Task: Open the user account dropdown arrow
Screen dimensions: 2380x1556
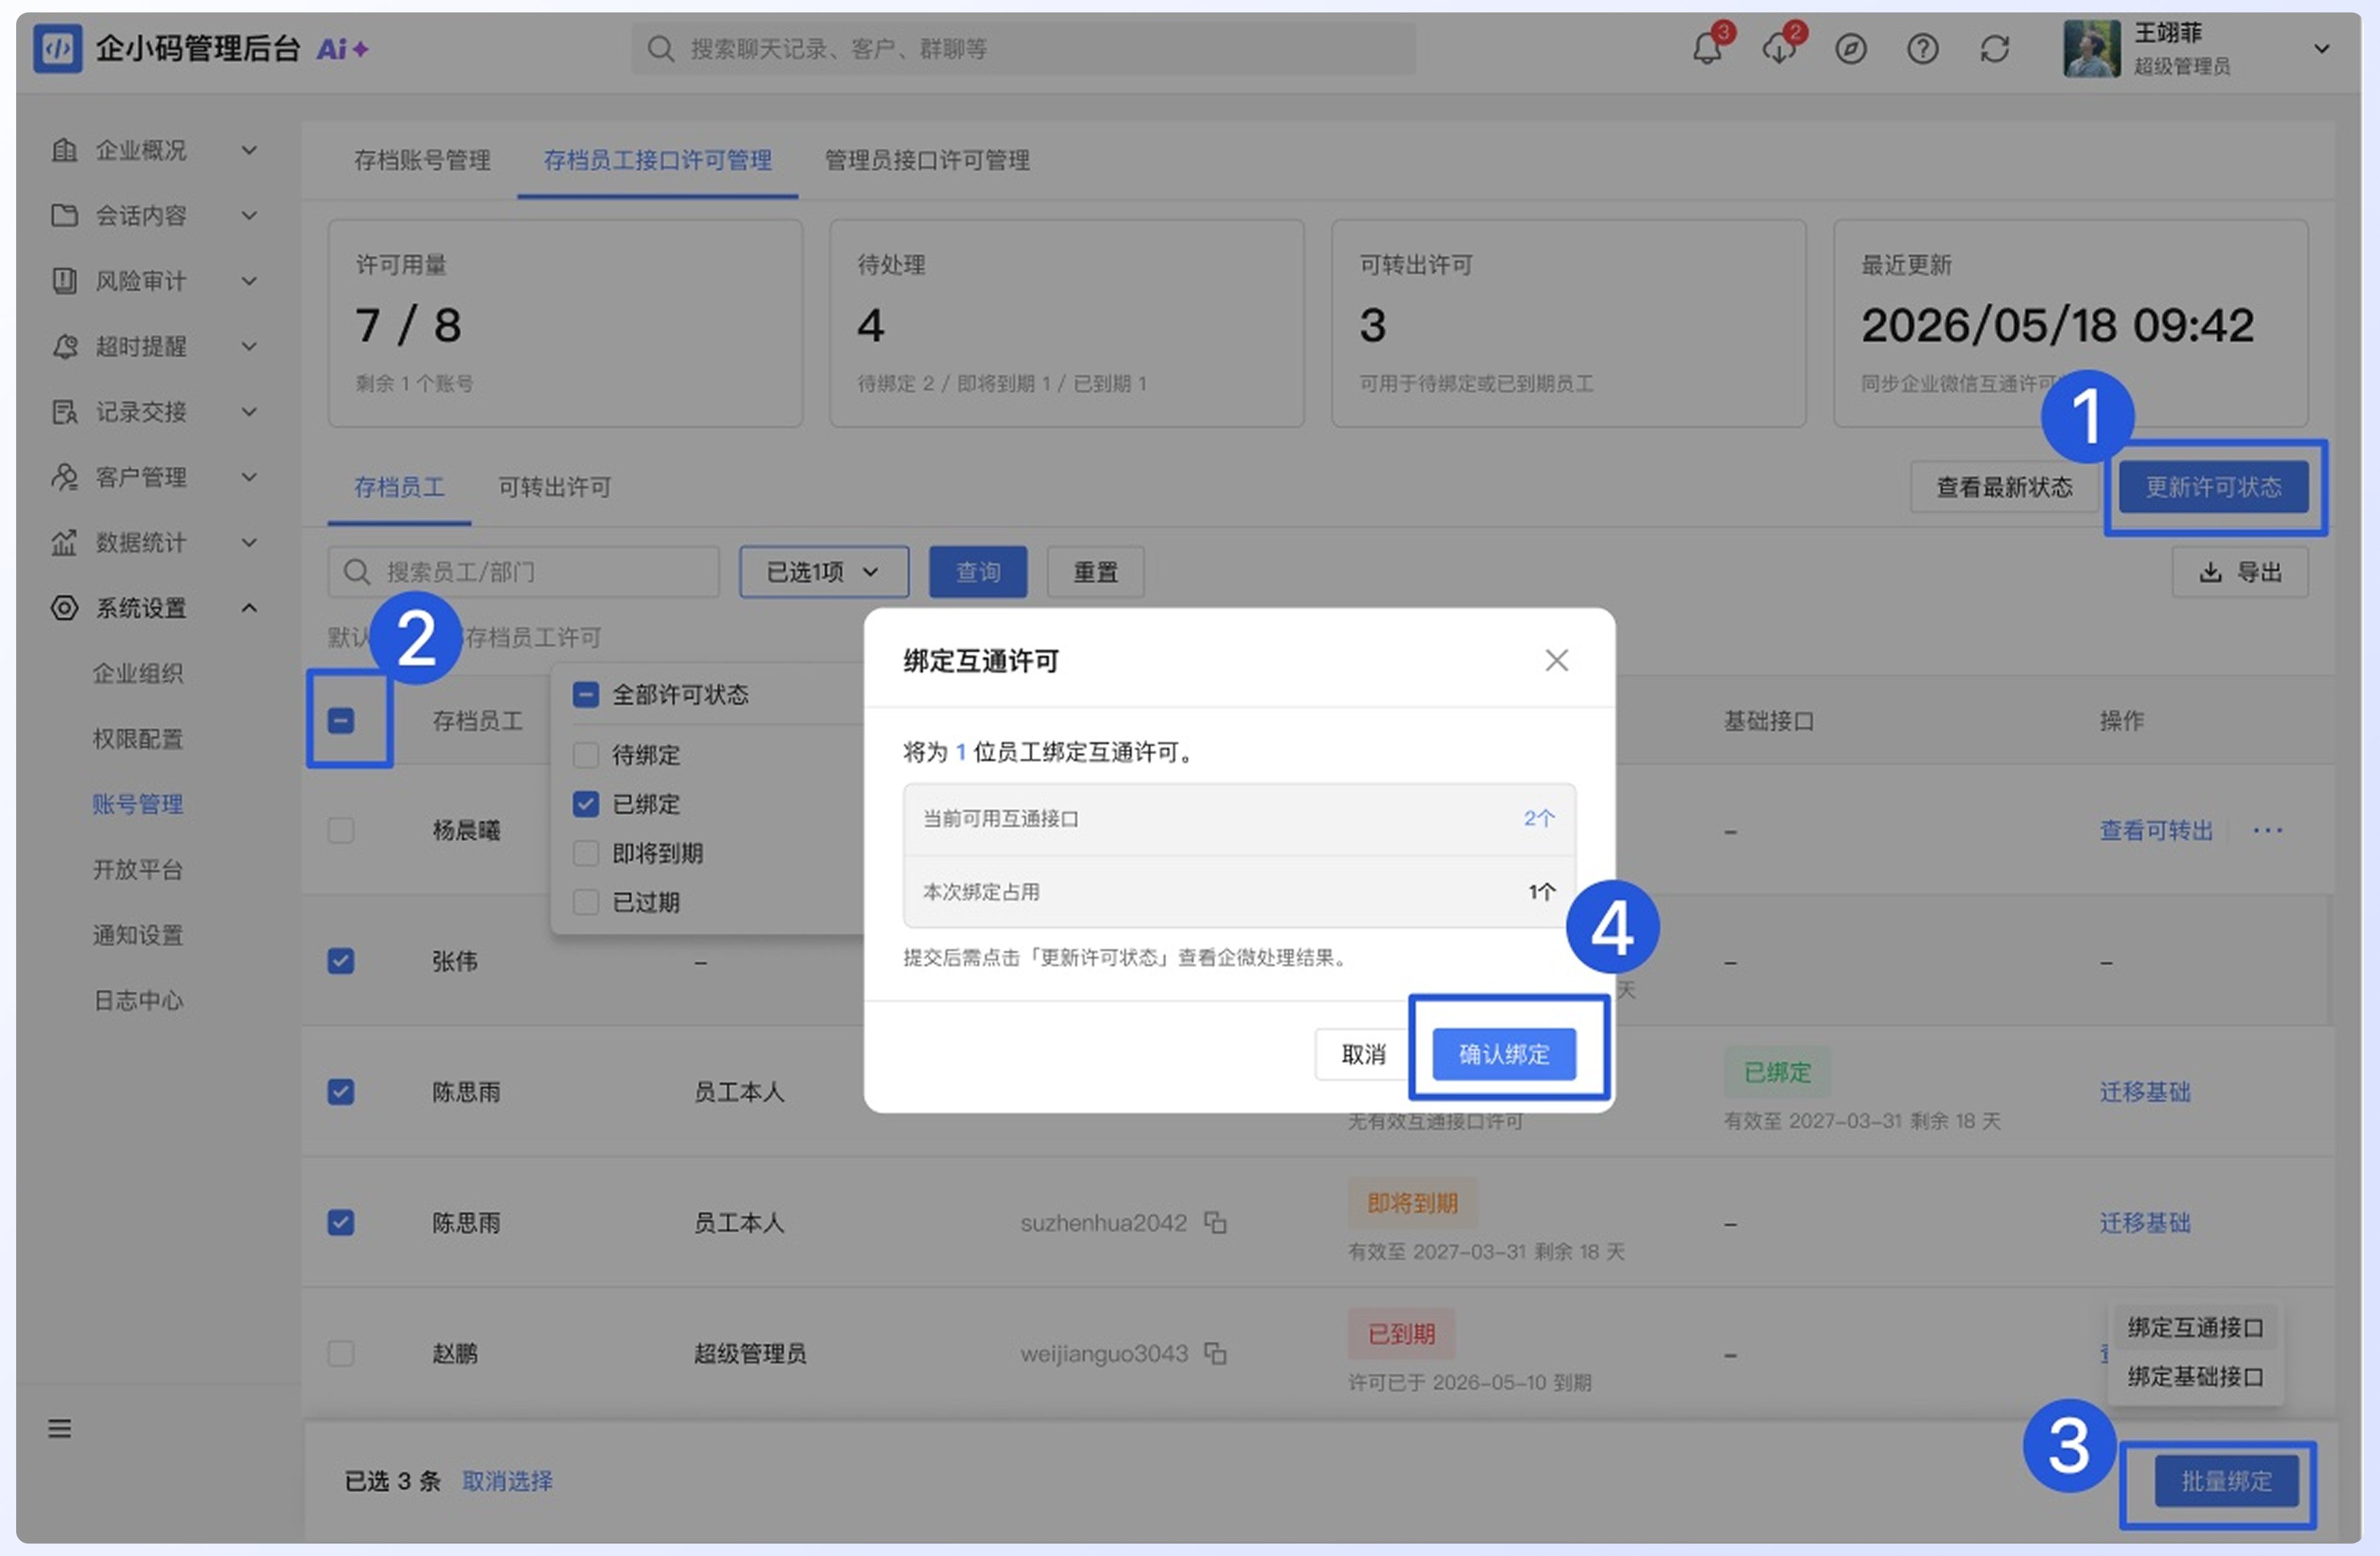Action: pyautogui.click(x=2322, y=48)
